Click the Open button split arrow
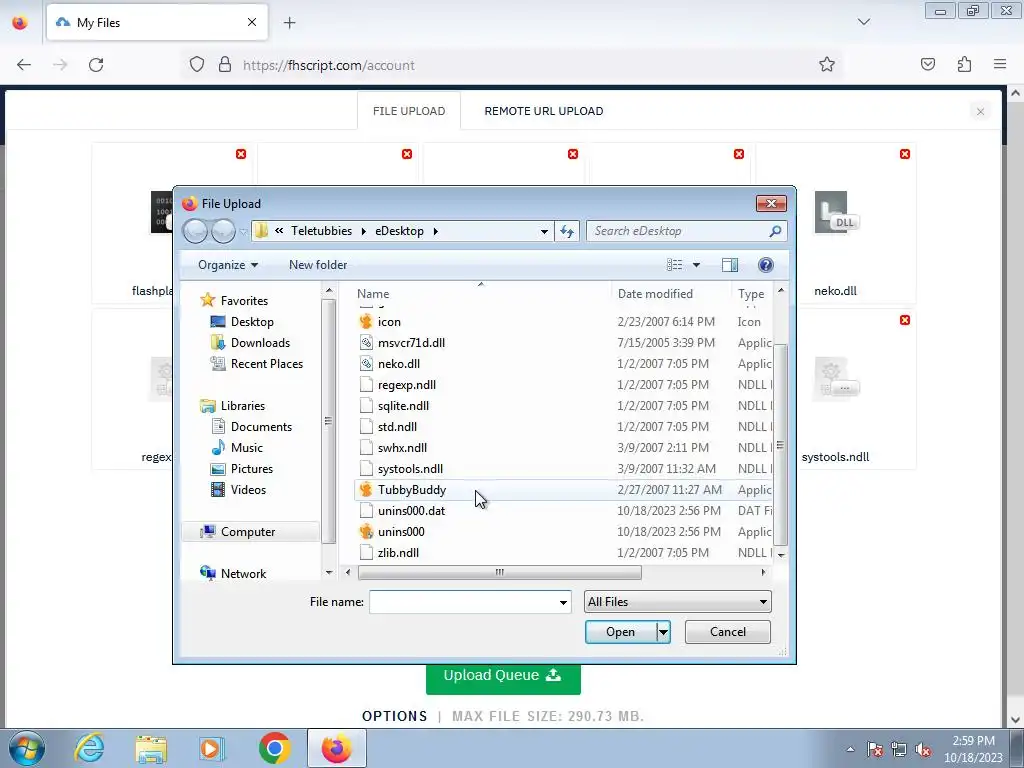 [x=664, y=632]
